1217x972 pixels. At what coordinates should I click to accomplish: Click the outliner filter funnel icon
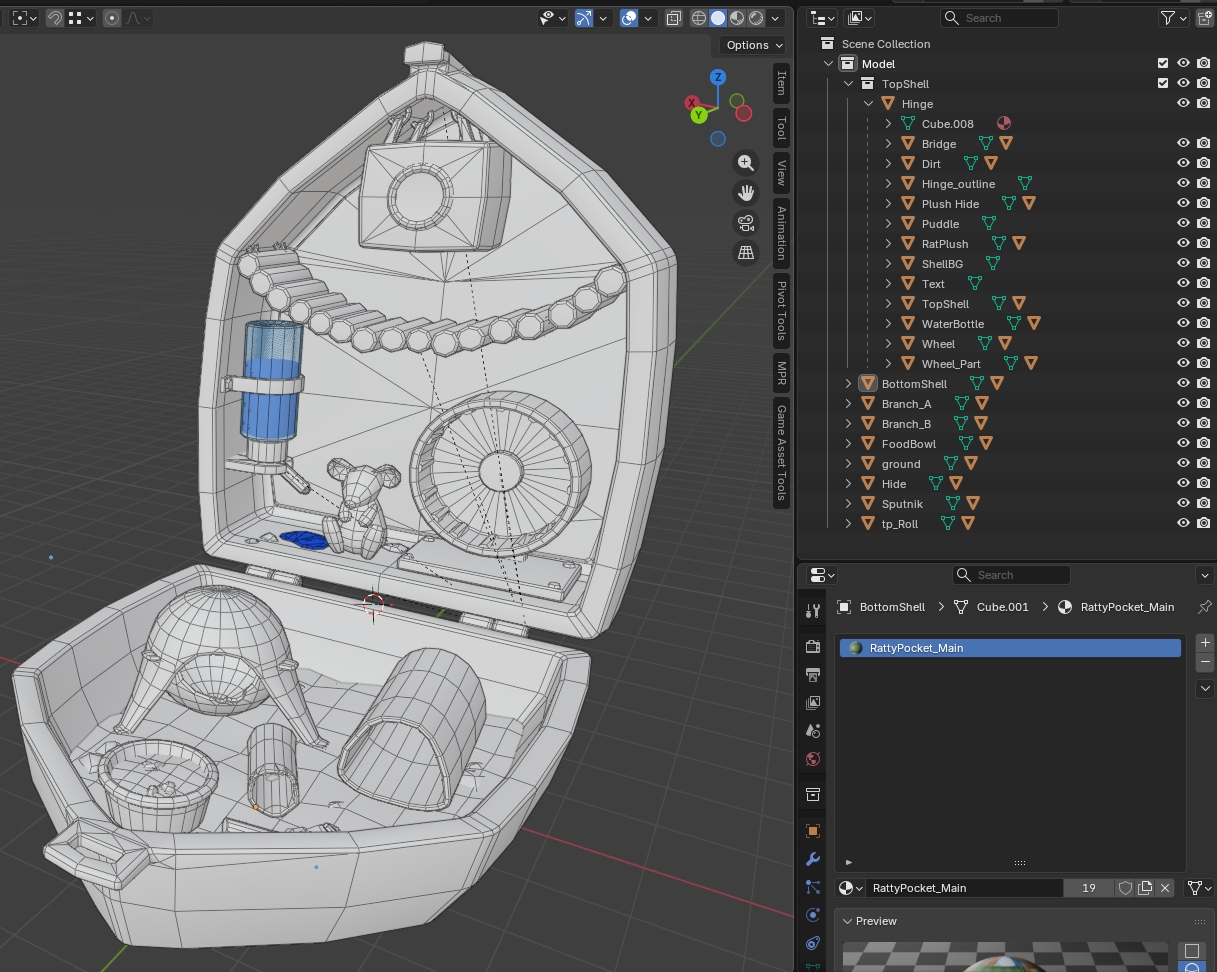(x=1167, y=18)
